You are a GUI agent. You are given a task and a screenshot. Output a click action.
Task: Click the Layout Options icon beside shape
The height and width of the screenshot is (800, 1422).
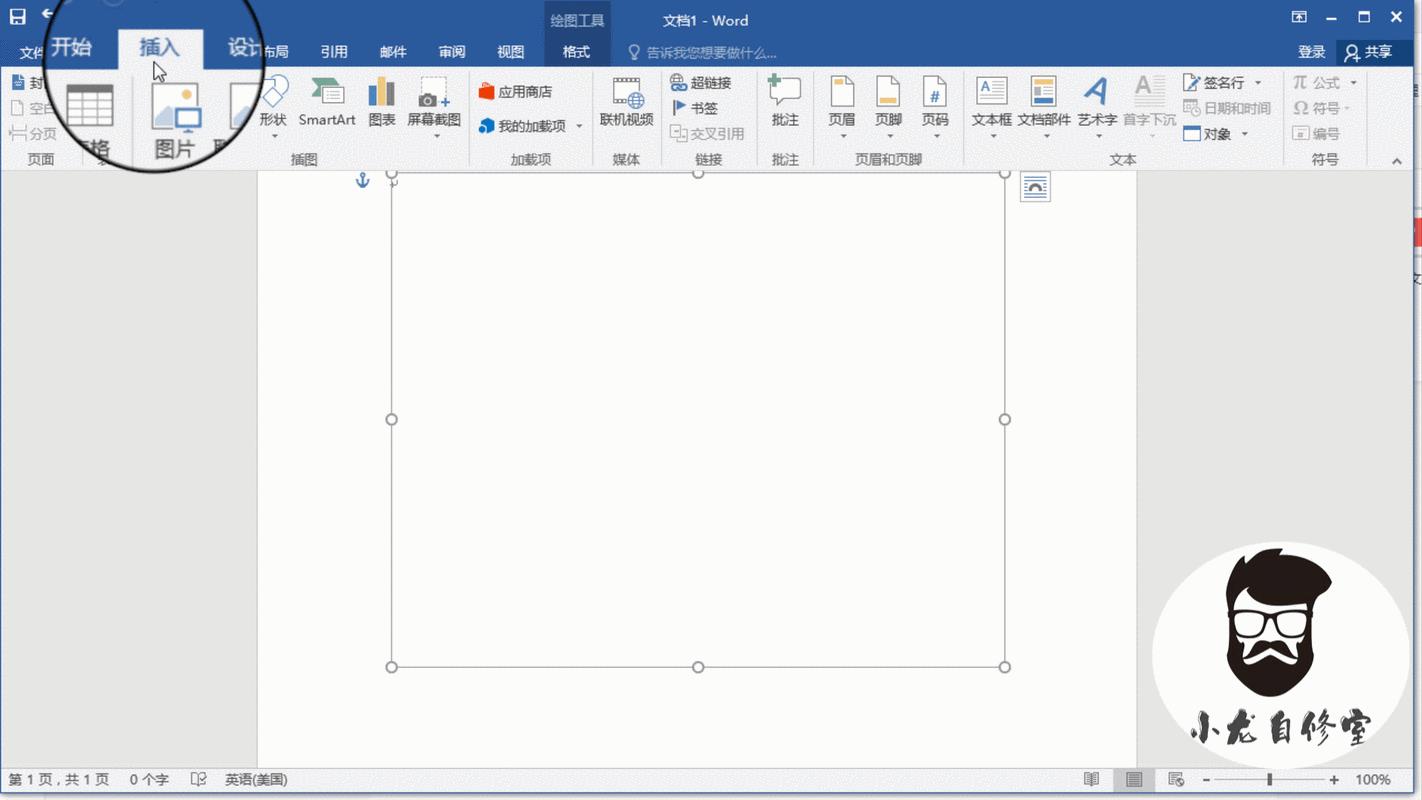(1035, 187)
